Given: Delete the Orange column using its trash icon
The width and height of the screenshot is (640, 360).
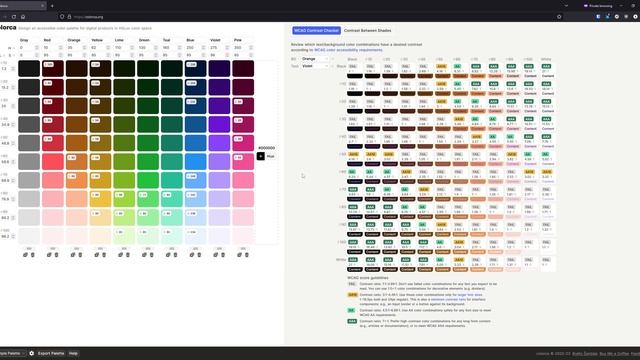Looking at the screenshot, I should click(x=80, y=255).
